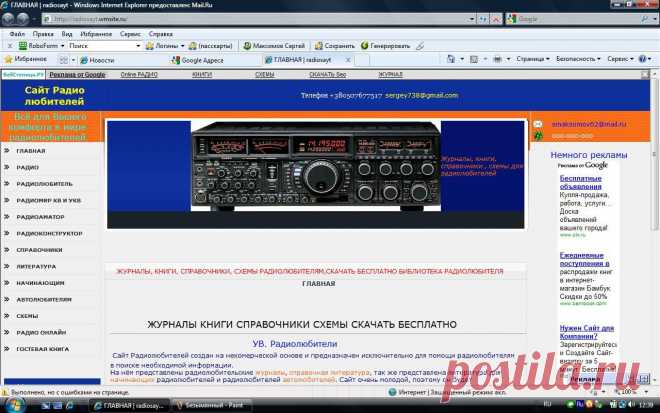This screenshot has height=413, width=660.
Task: Click the Stop loading icon
Action: click(496, 19)
